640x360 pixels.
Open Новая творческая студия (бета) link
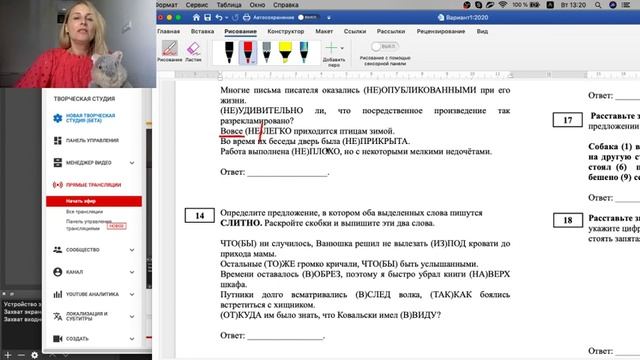tap(91, 118)
